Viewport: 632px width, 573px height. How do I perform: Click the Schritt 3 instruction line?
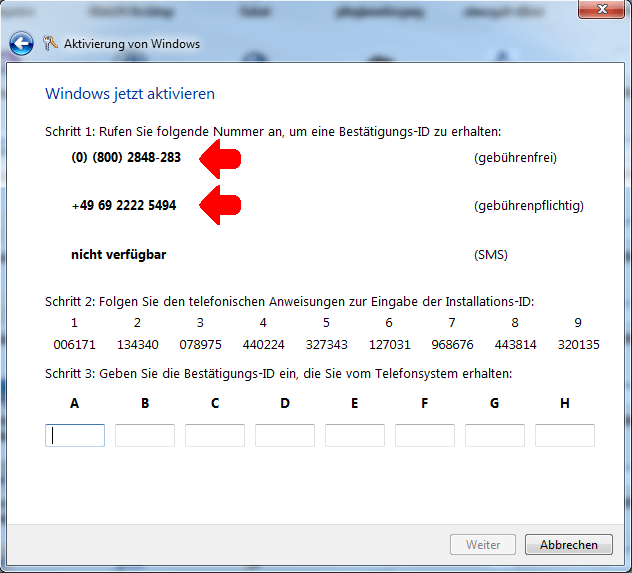click(x=279, y=374)
